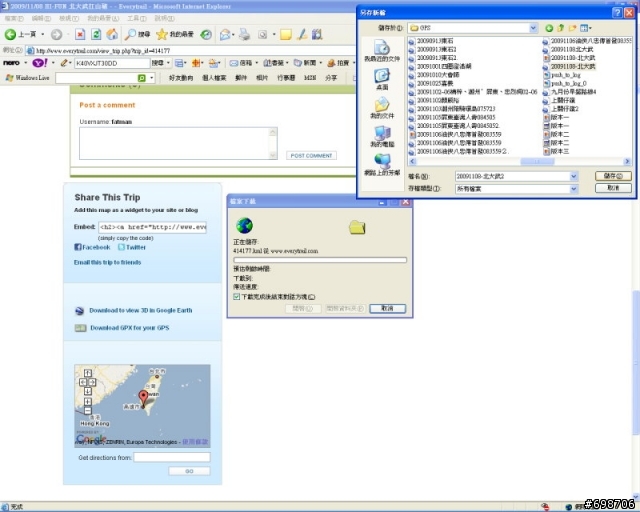Open the nero toolbar dropdown arrow

coord(25,63)
